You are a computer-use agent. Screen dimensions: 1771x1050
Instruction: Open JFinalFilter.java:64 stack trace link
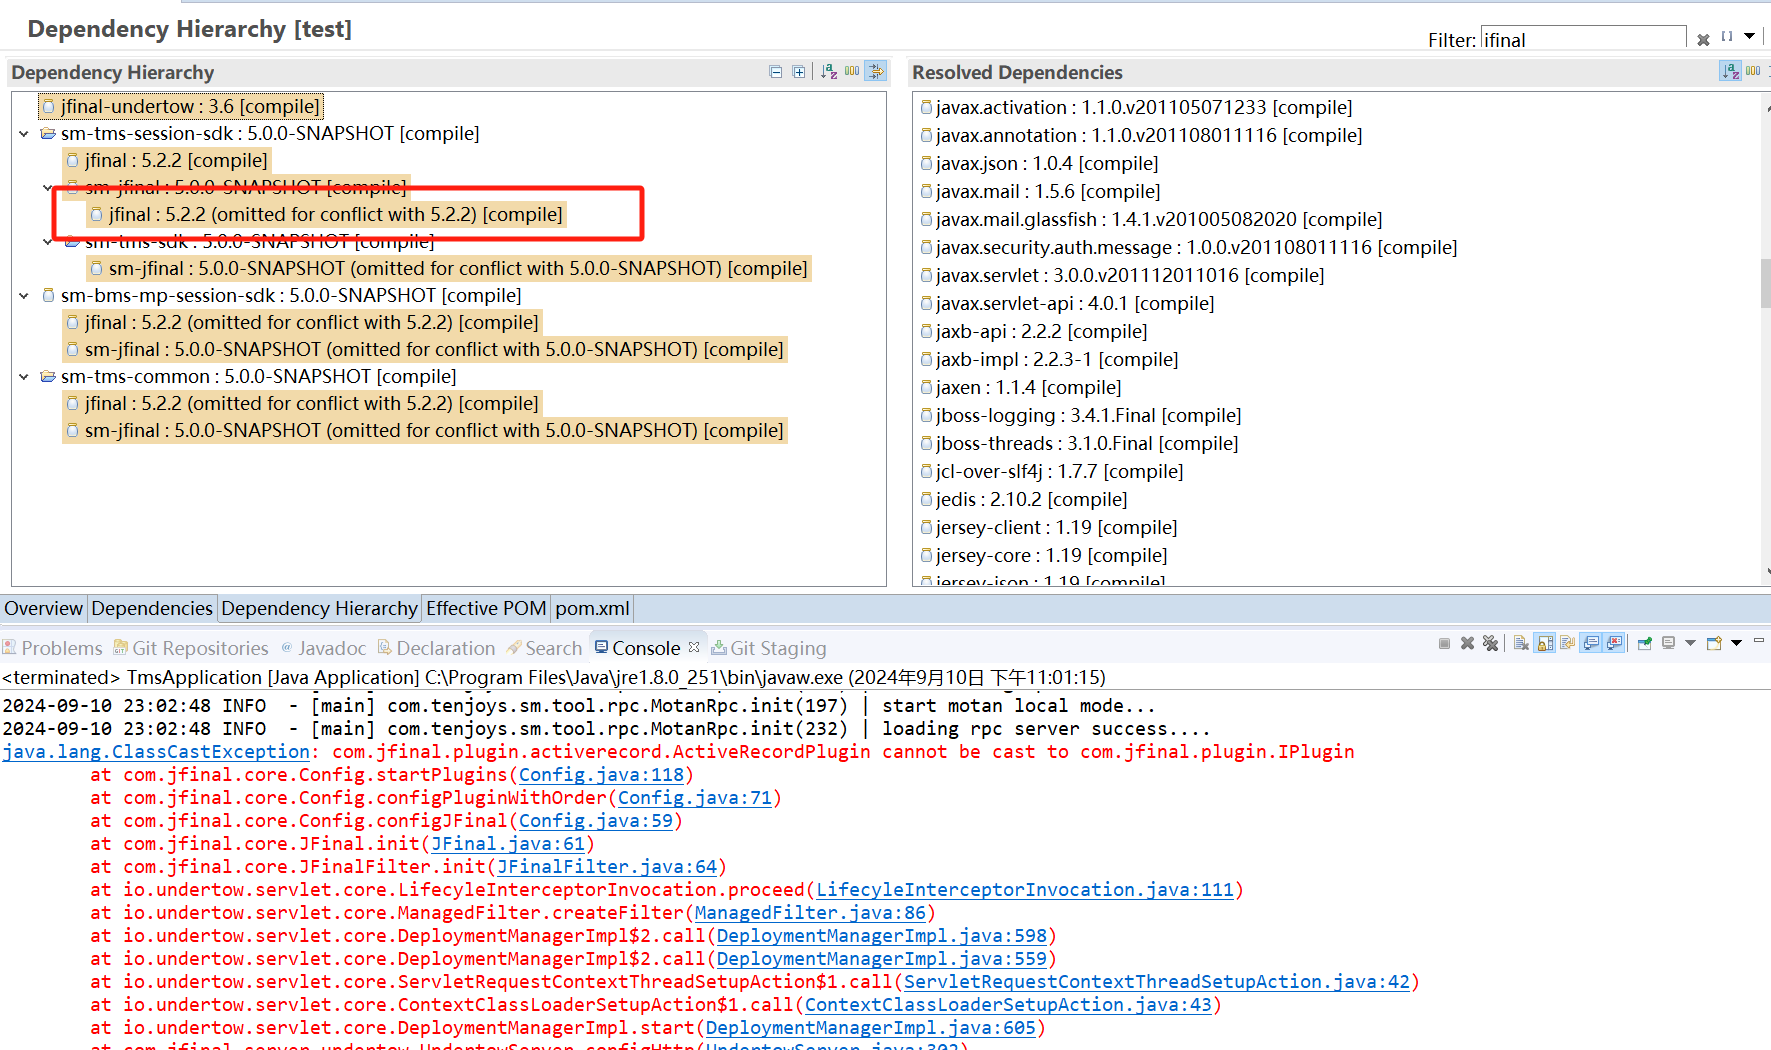point(607,867)
